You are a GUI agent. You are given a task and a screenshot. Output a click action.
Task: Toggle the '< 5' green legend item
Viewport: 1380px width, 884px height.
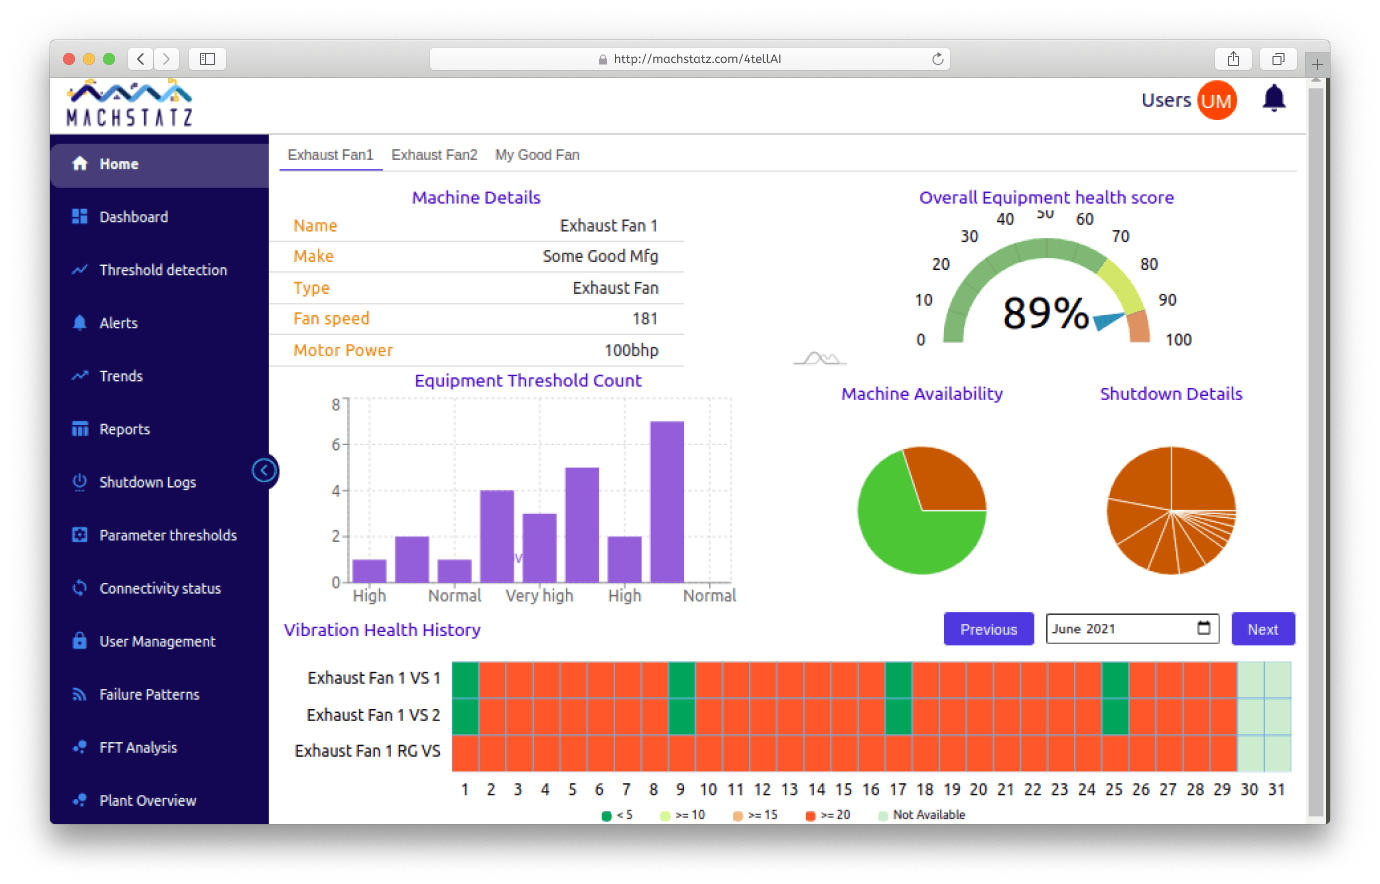617,815
